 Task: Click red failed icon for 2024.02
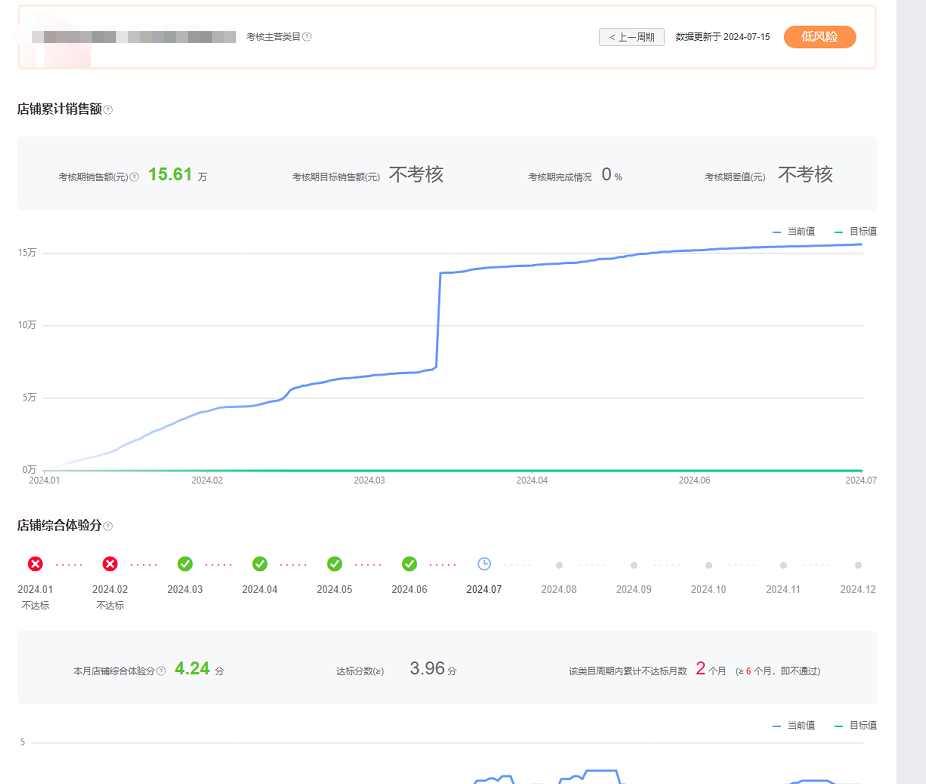(x=110, y=564)
